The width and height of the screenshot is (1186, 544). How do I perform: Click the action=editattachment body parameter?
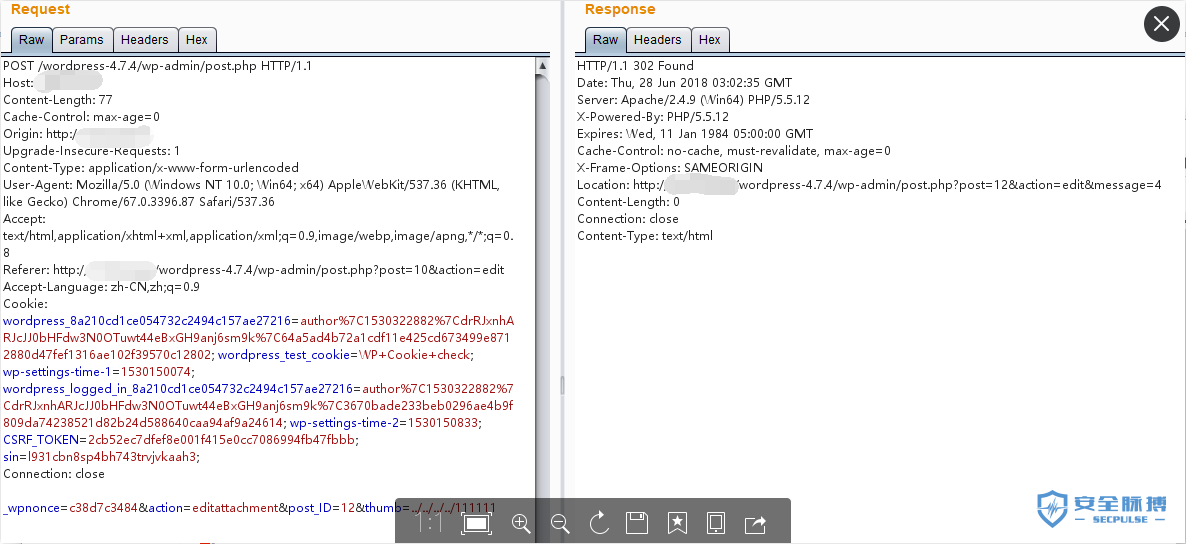[213, 508]
